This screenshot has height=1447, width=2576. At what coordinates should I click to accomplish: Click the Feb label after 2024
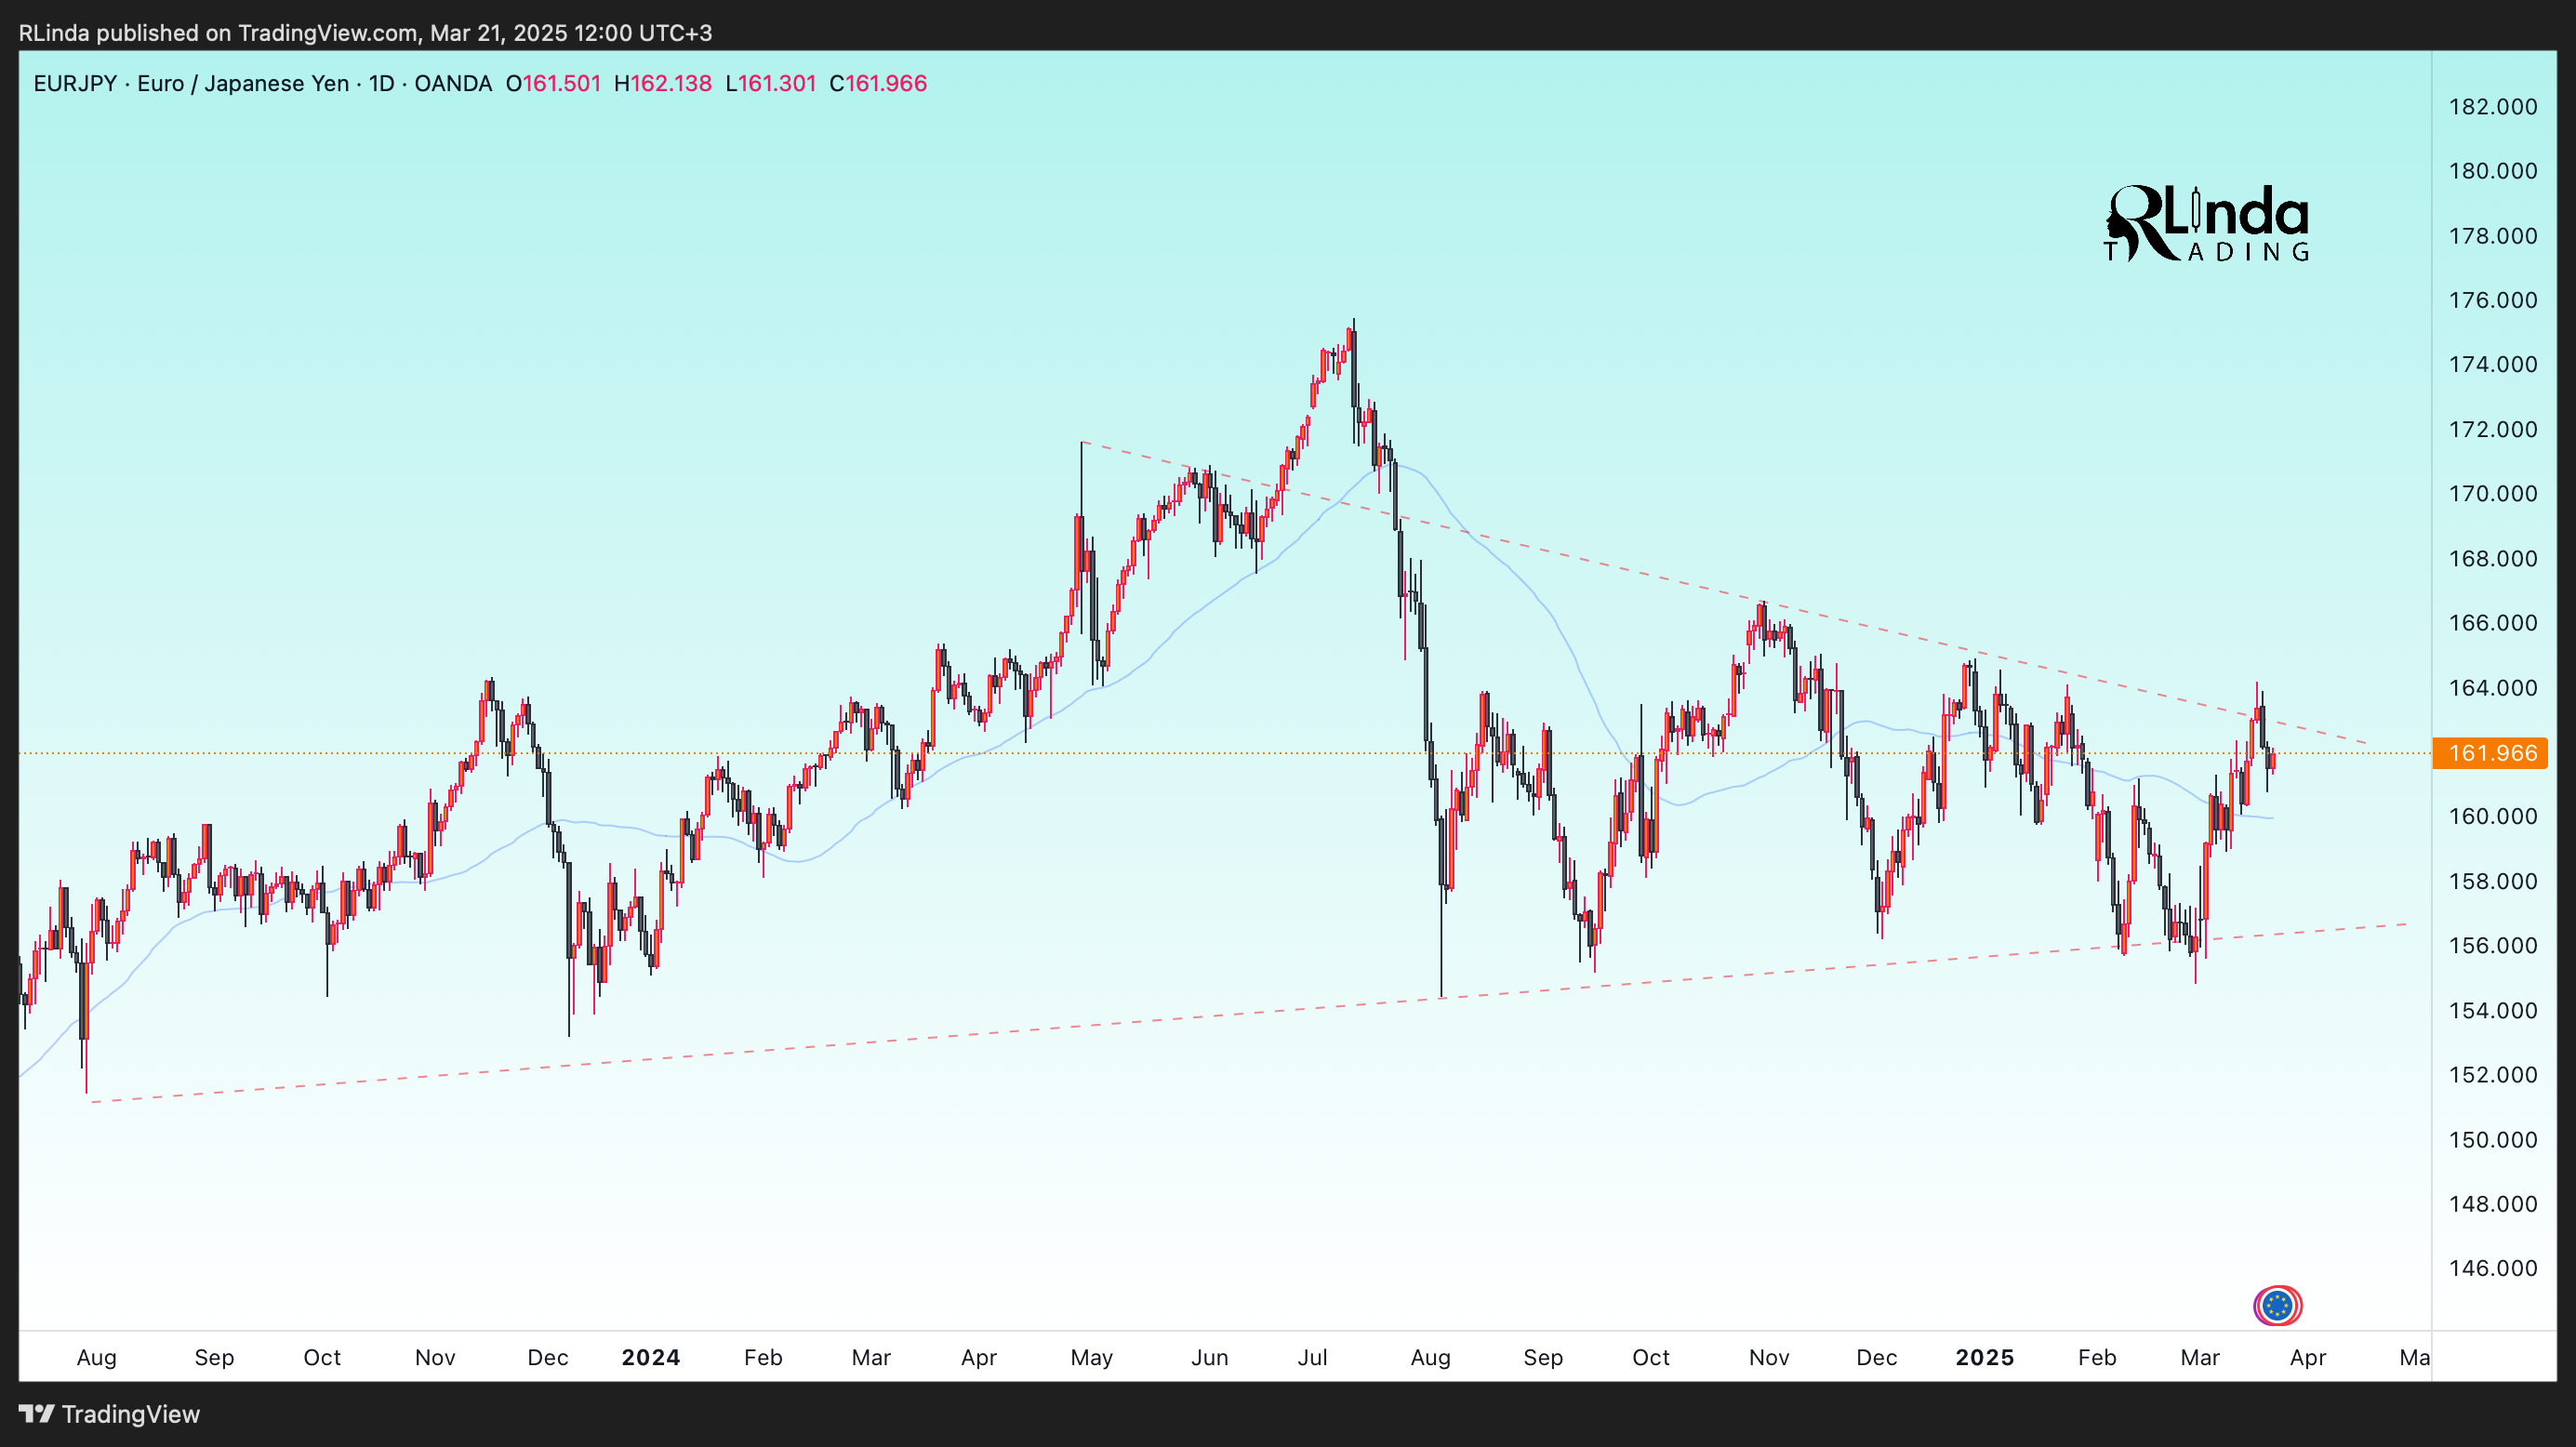tap(762, 1357)
